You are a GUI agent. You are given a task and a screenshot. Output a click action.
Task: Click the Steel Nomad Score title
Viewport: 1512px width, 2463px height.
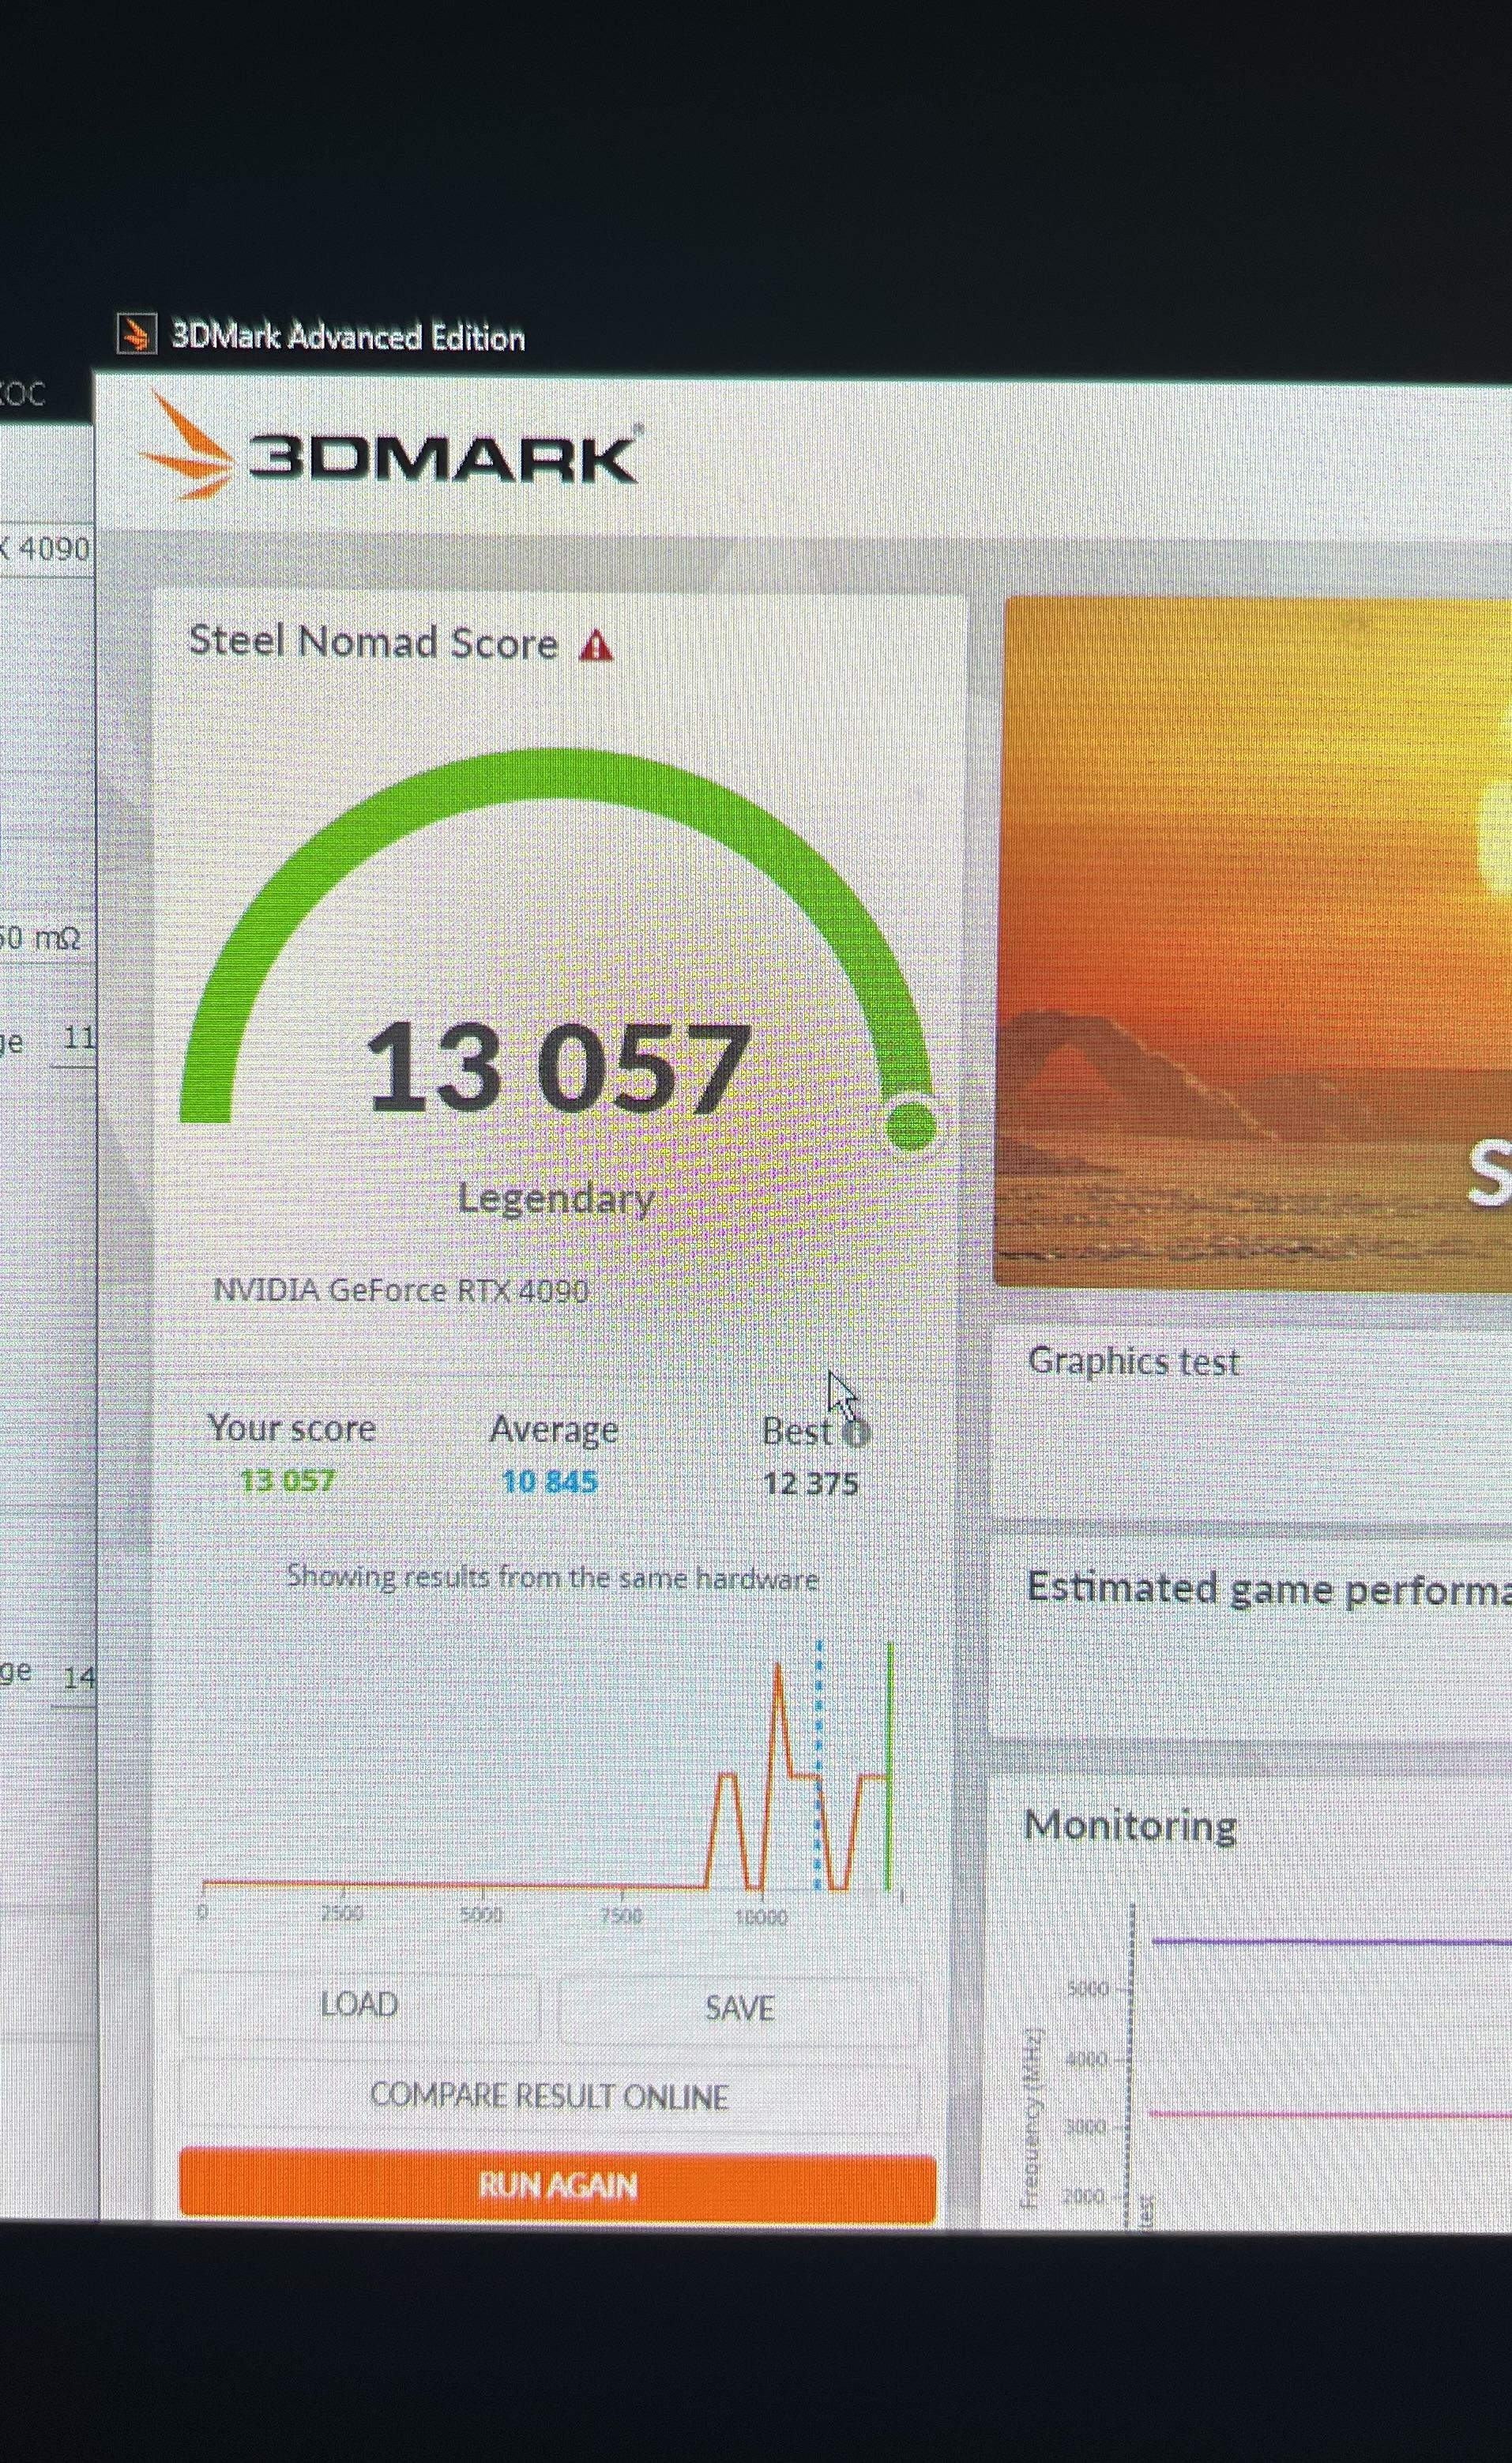click(373, 641)
